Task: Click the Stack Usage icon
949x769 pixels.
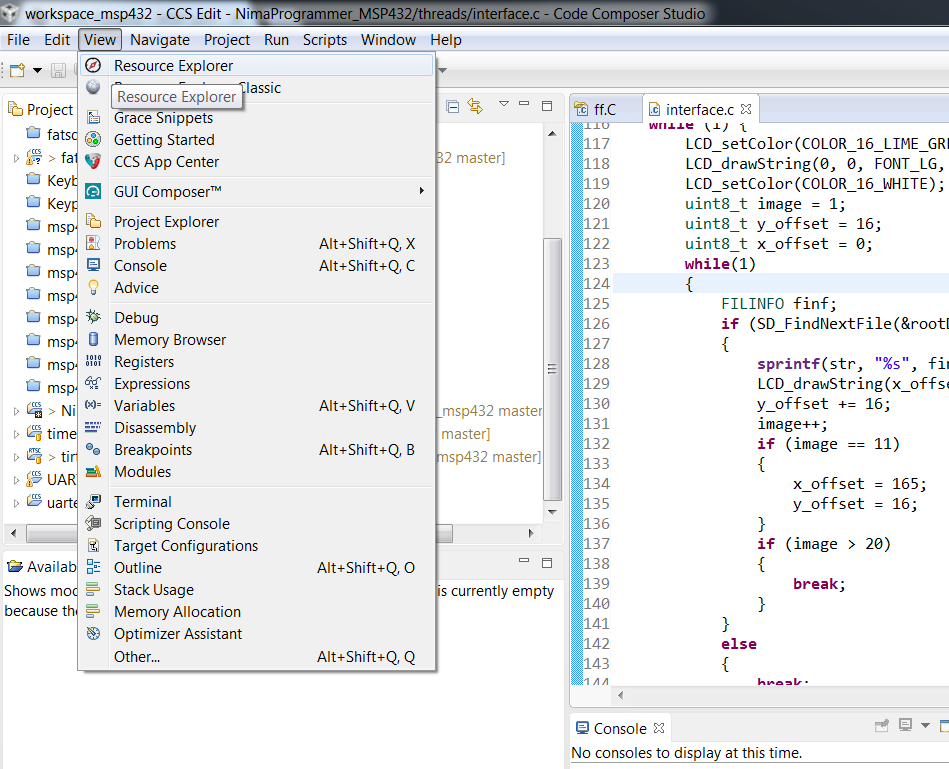Action: [x=93, y=589]
